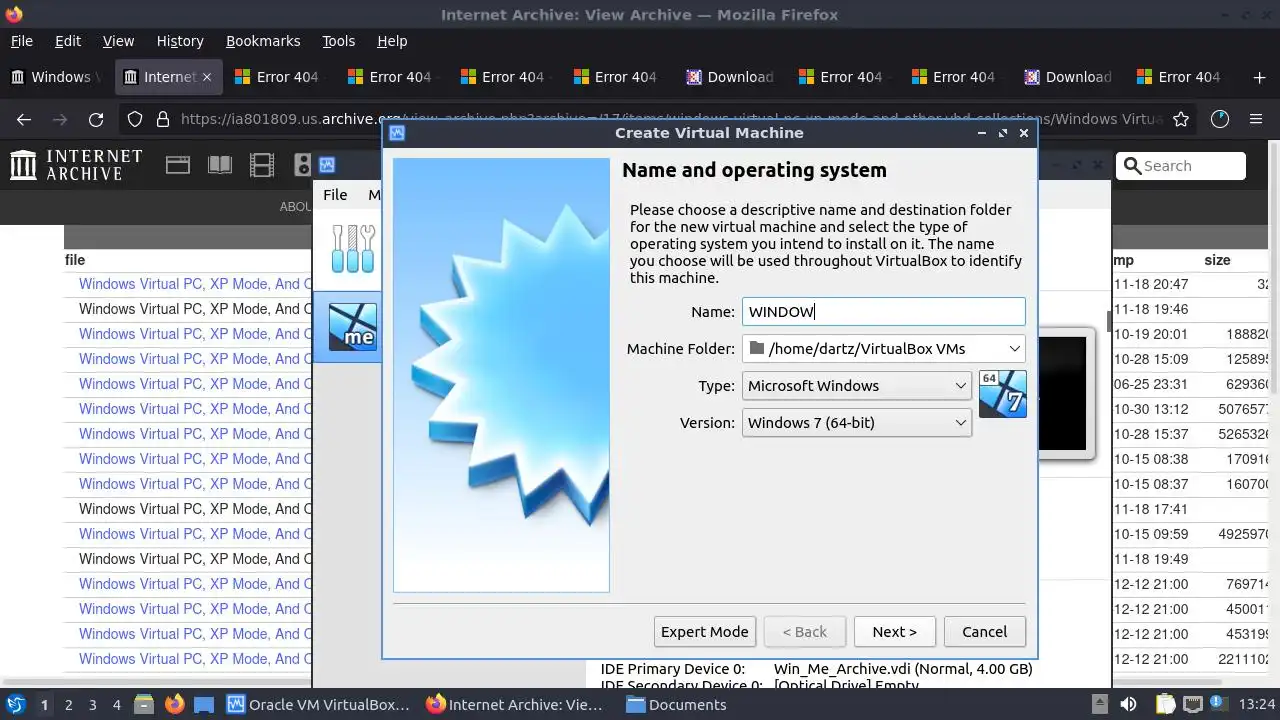Bookmark this page with the star
1280x720 pixels.
[1181, 119]
